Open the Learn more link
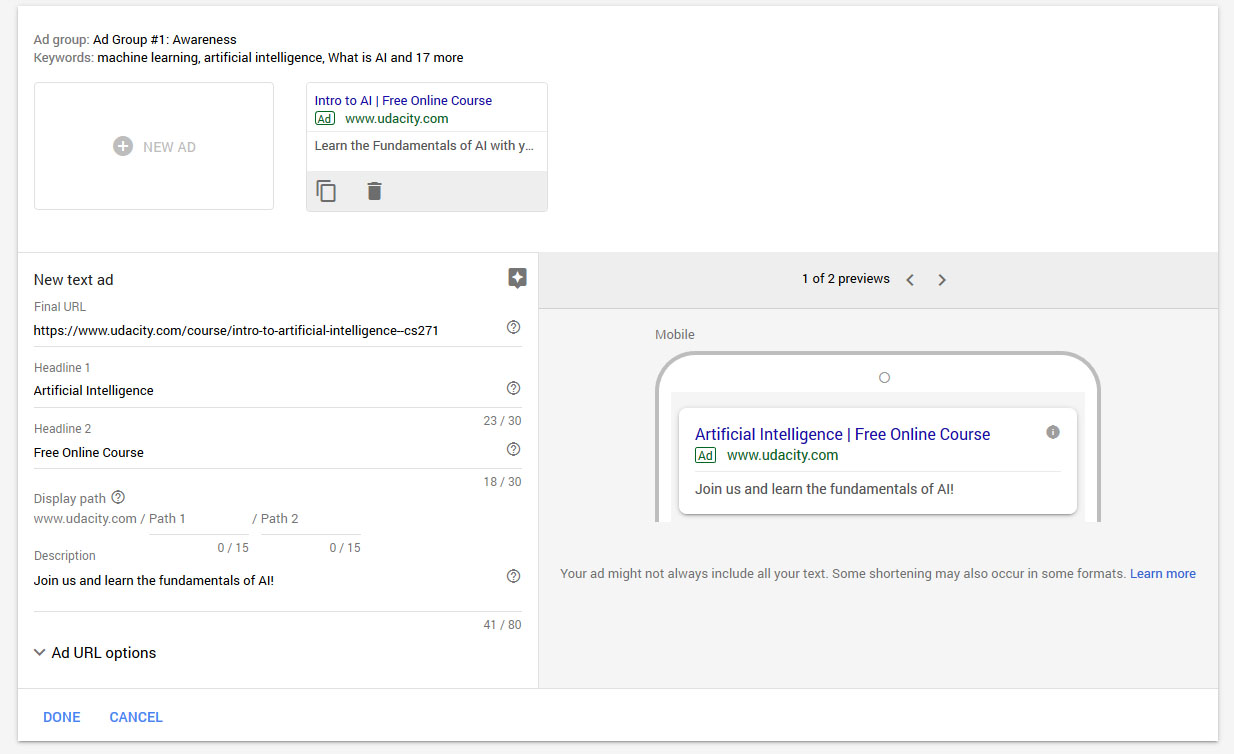The height and width of the screenshot is (754, 1234). pyautogui.click(x=1163, y=574)
